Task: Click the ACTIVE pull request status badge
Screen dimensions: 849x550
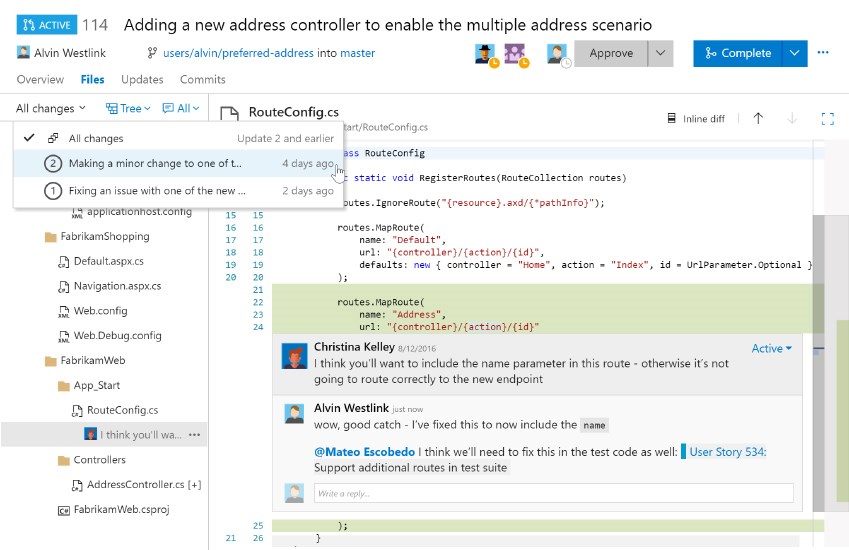Action: pyautogui.click(x=47, y=25)
